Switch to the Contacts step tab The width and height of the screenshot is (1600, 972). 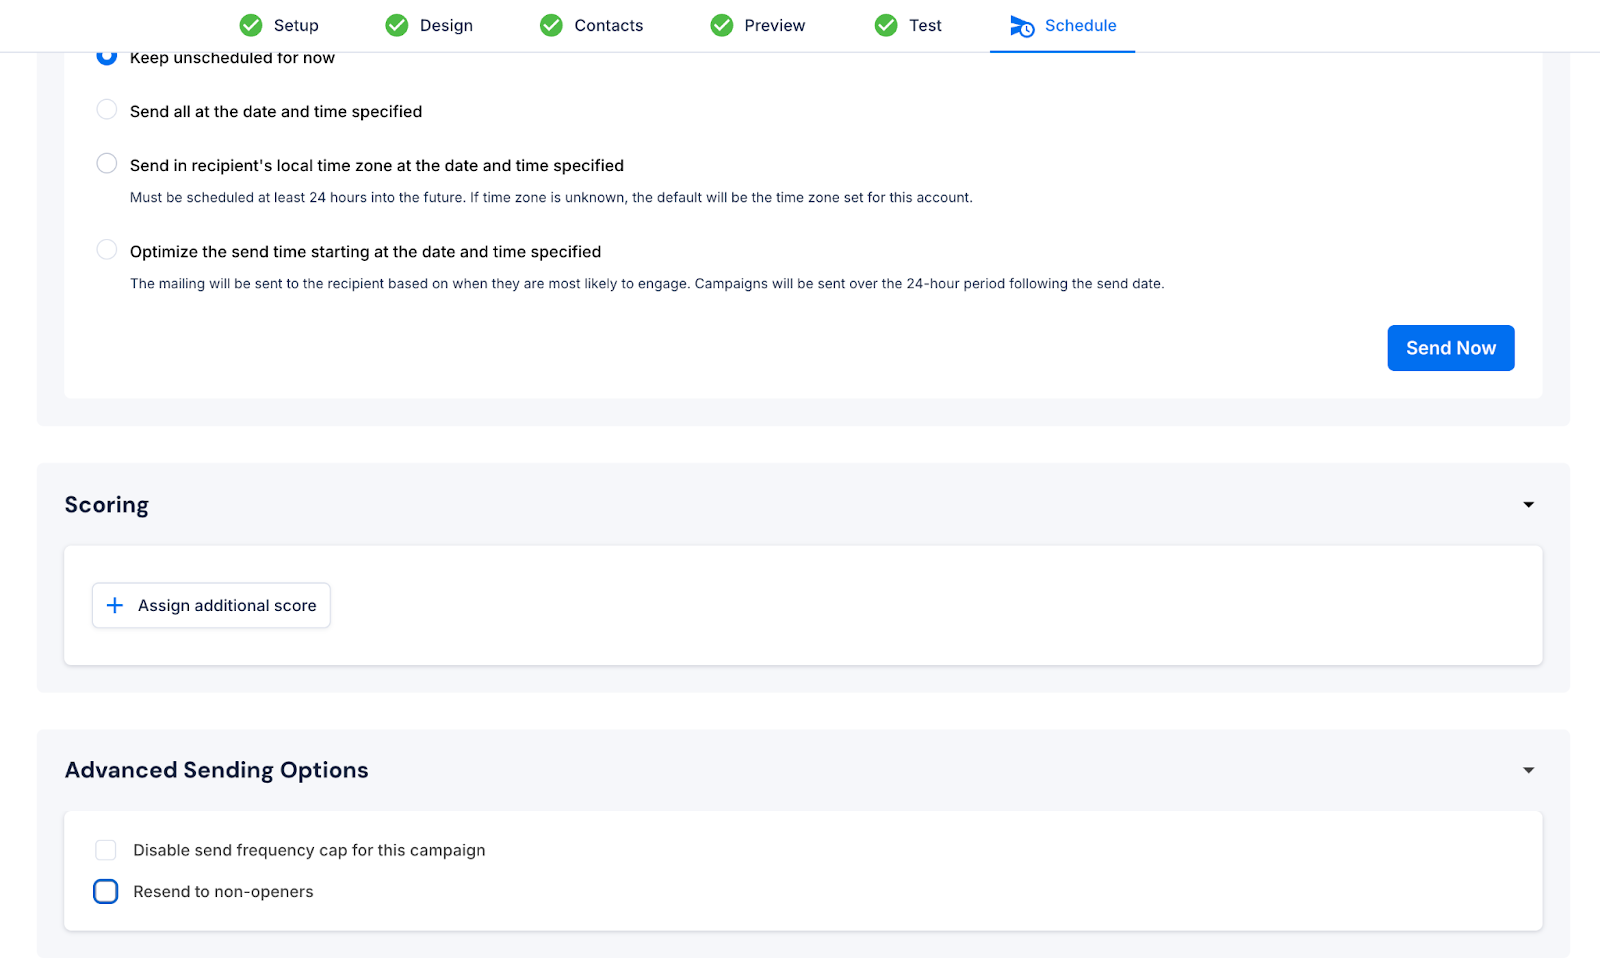(x=608, y=26)
